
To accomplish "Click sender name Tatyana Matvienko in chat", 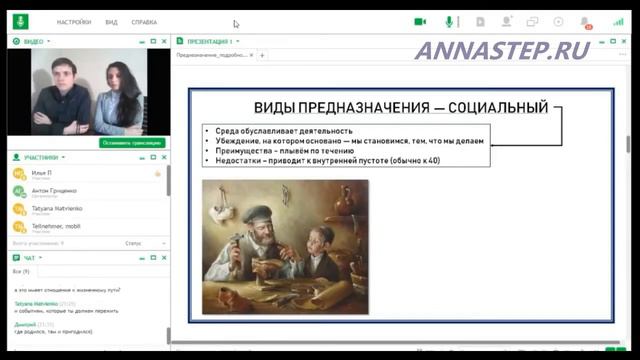I will [36, 304].
